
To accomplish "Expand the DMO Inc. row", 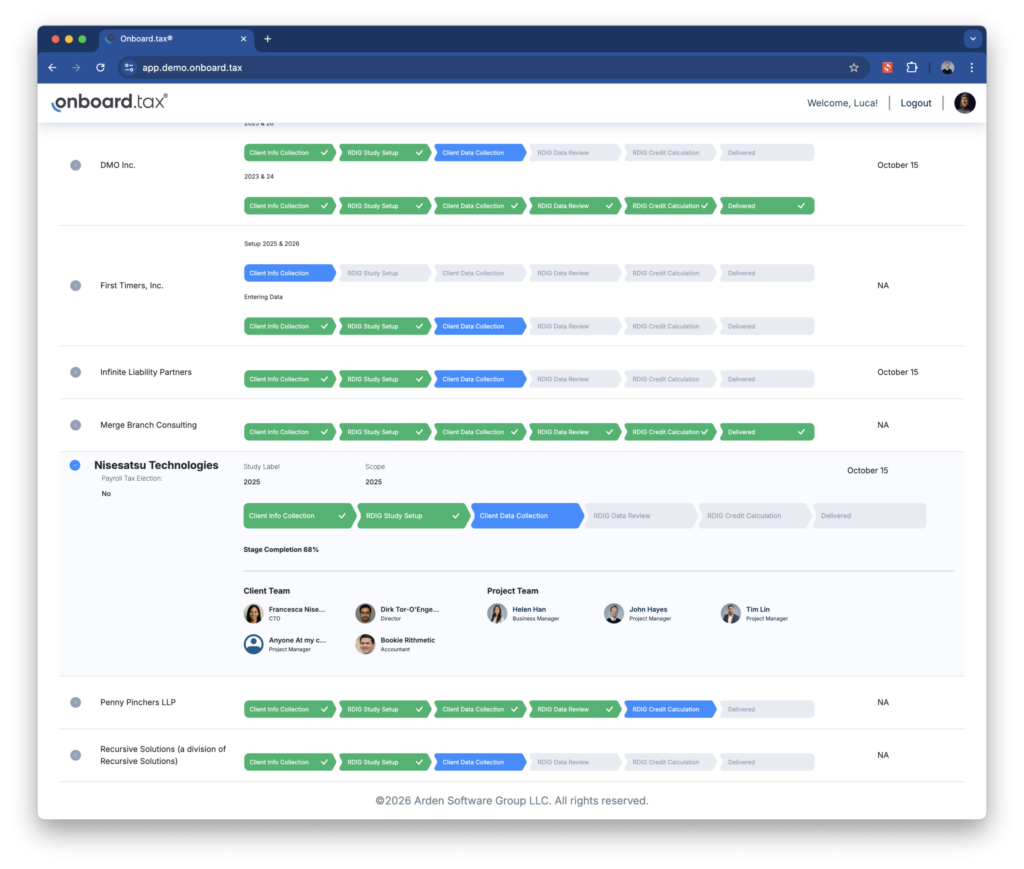I will 76,165.
